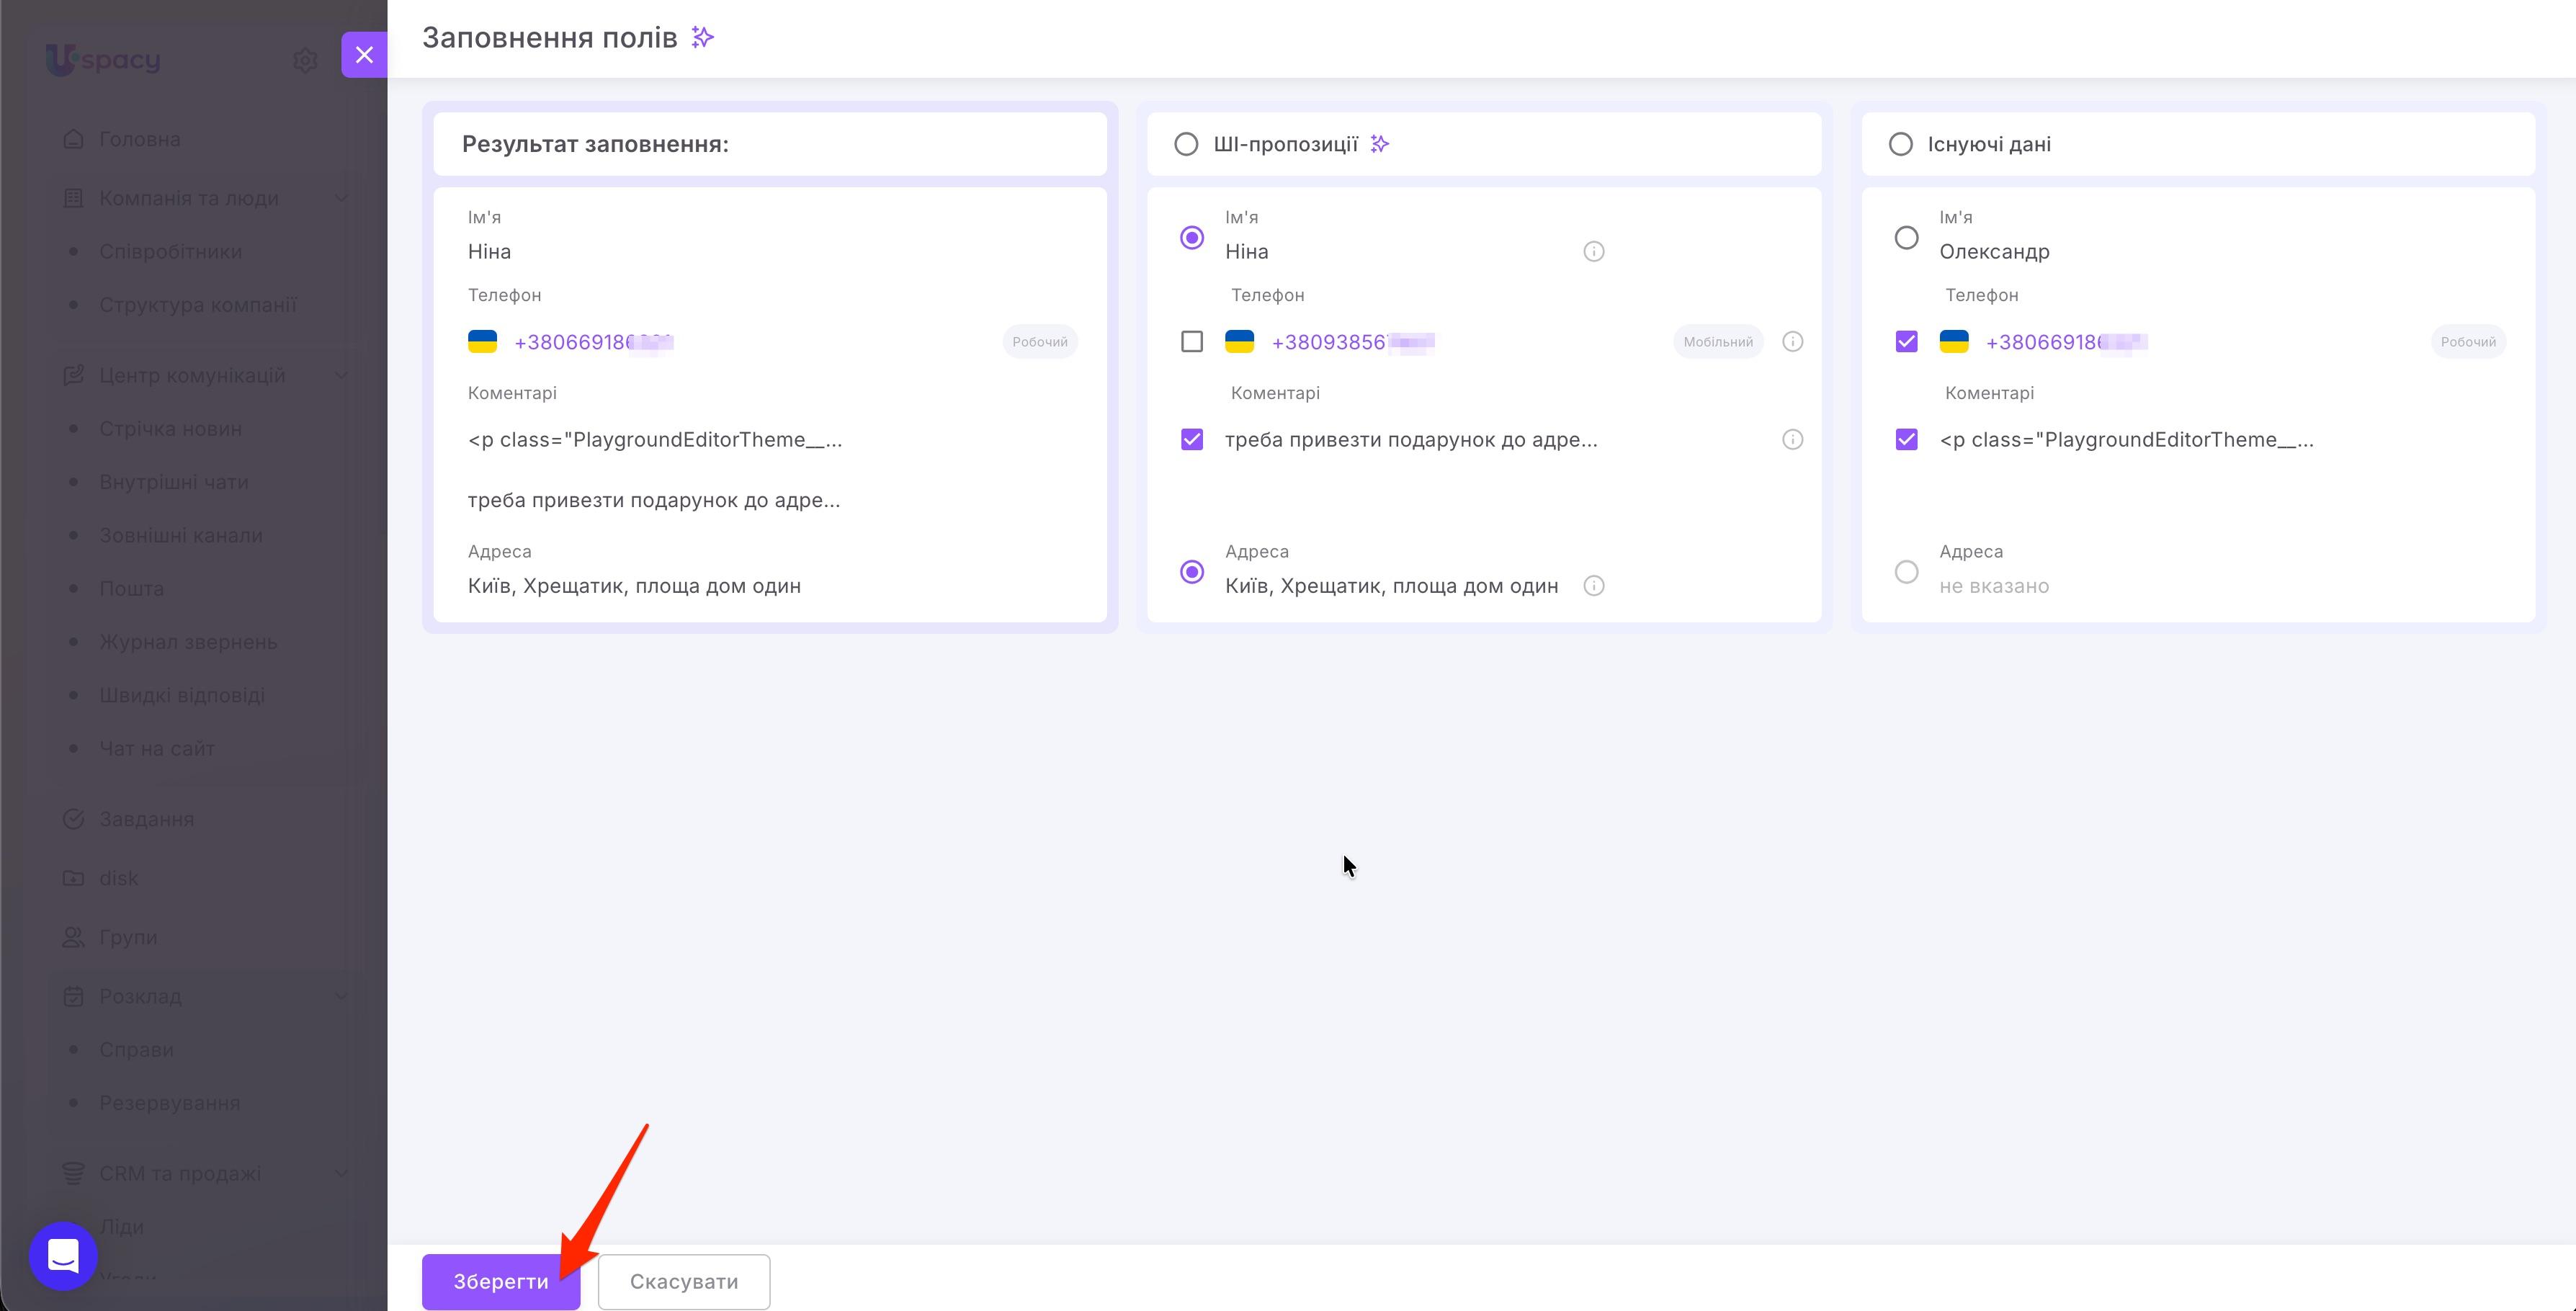The height and width of the screenshot is (1311, 2576).
Task: Click the result address Київ, Хрещатик text
Action: 634,586
